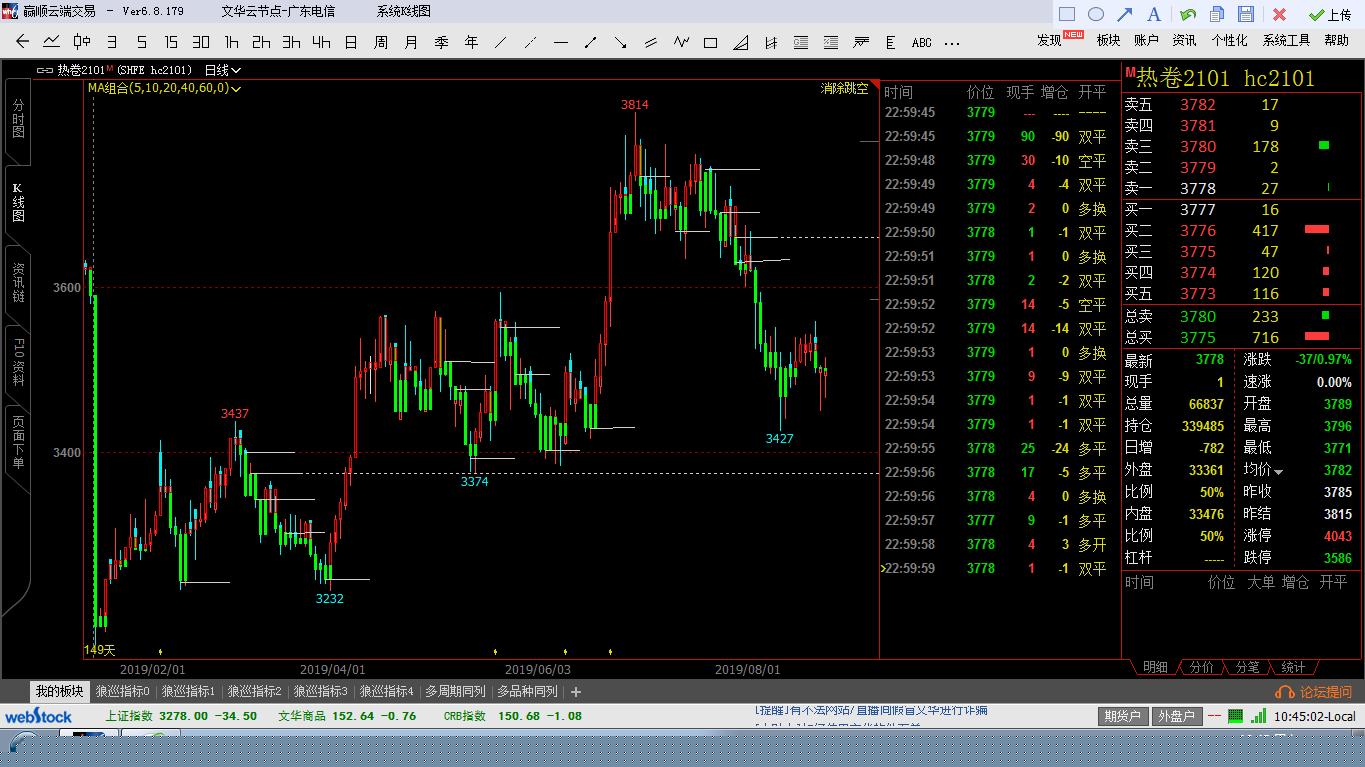Click the back arrow in the toolbar

[x=23, y=42]
